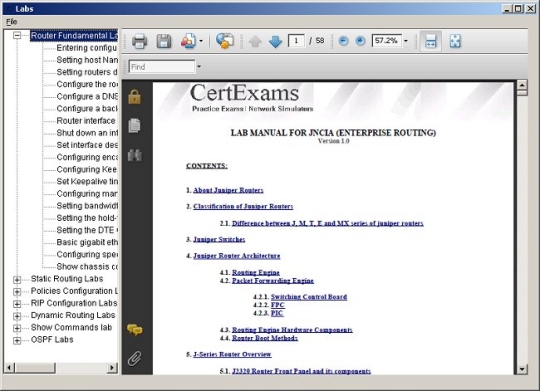Viewport: 540px width, 391px height.
Task: Go to next page blue arrow
Action: (276, 41)
